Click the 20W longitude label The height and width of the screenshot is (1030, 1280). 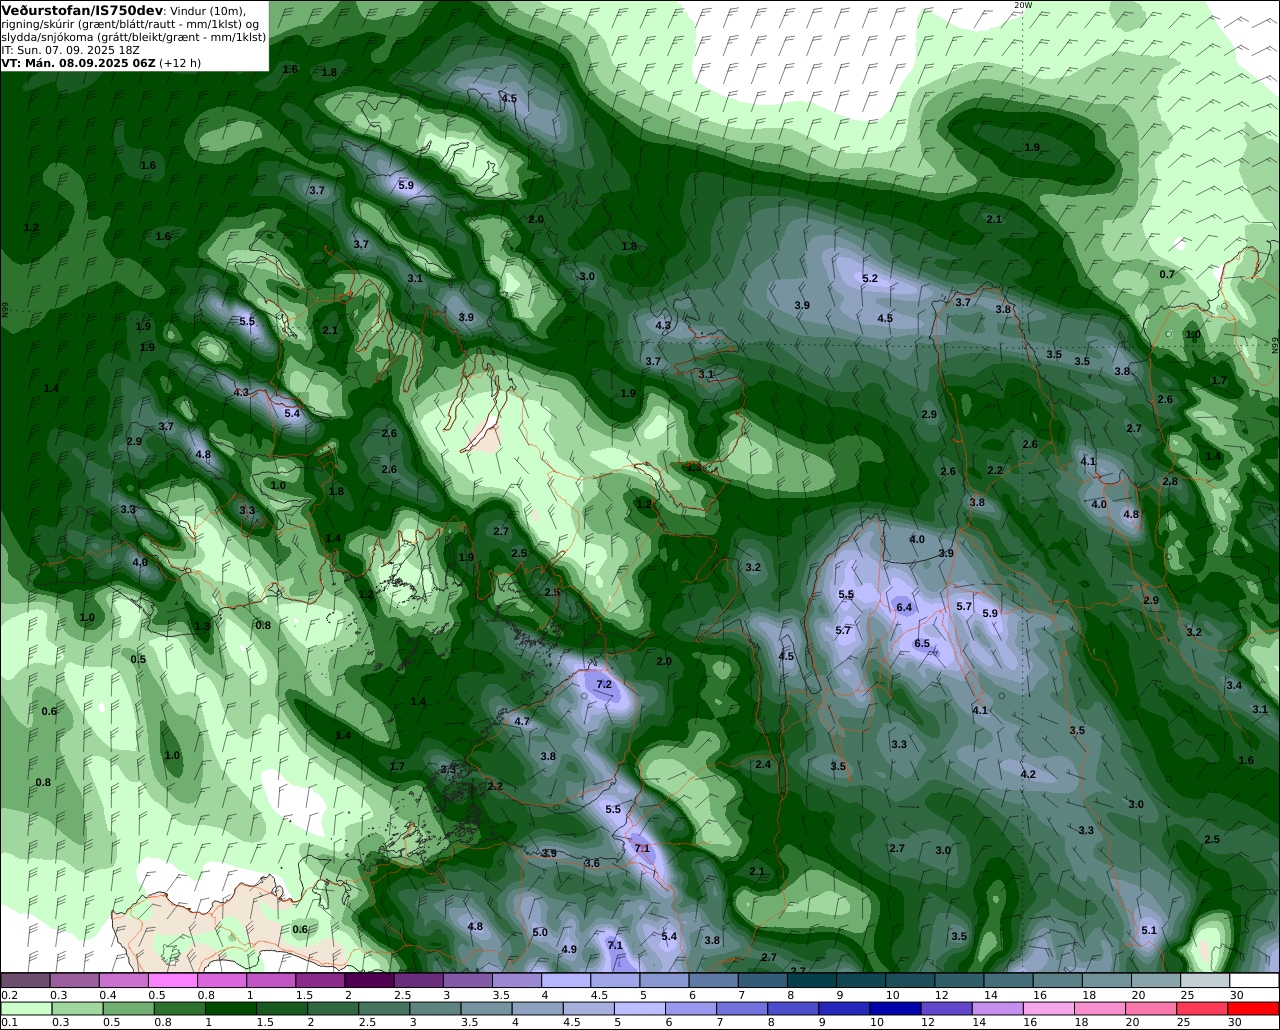click(1022, 5)
